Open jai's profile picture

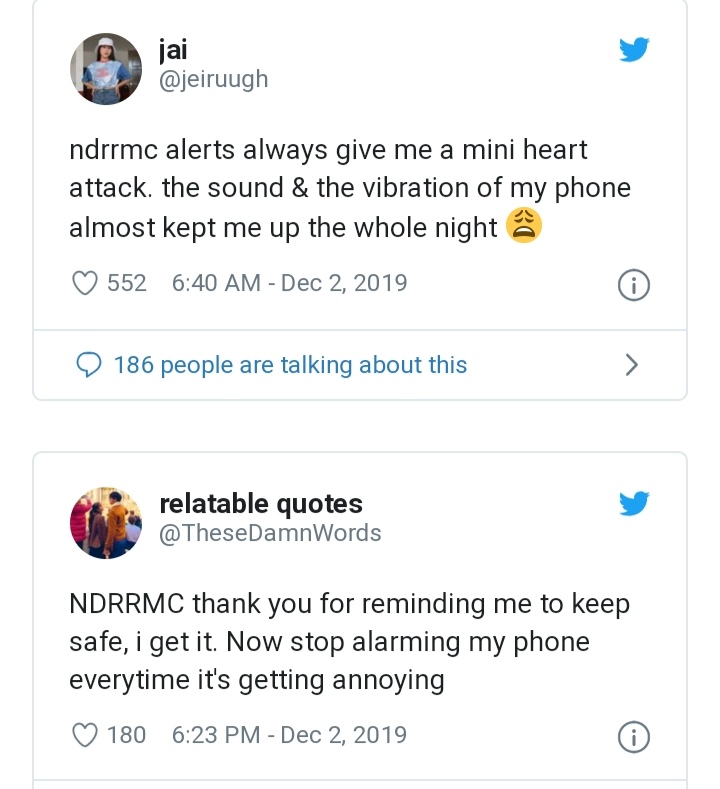click(x=106, y=70)
